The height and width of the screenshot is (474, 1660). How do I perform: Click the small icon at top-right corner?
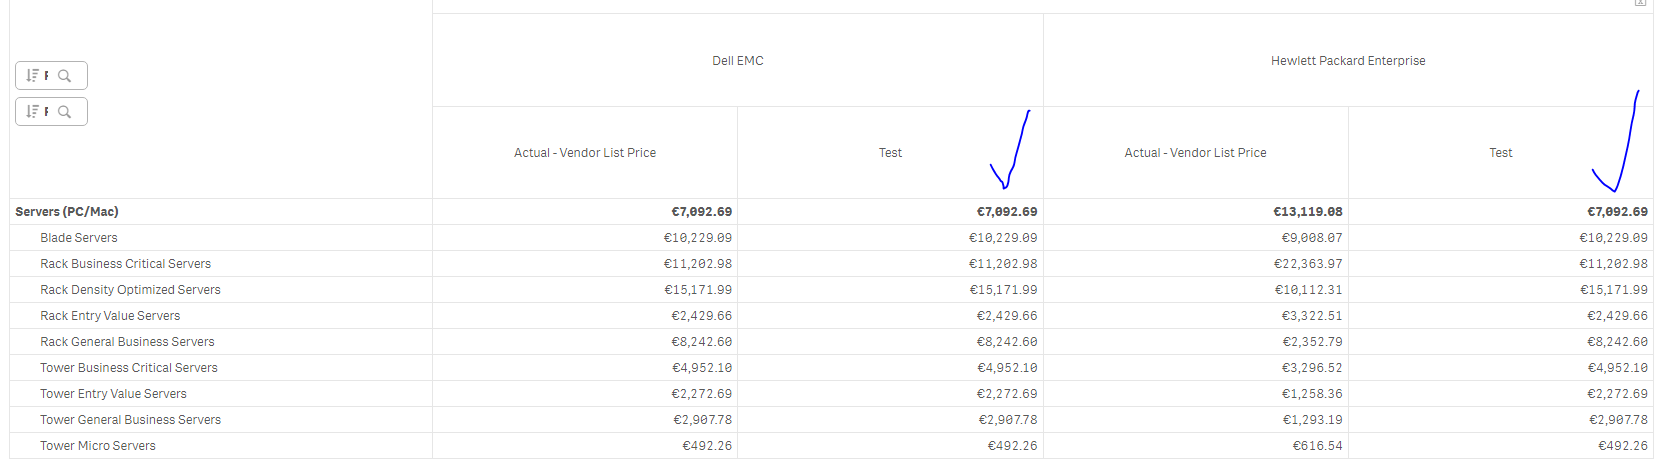point(1640,3)
